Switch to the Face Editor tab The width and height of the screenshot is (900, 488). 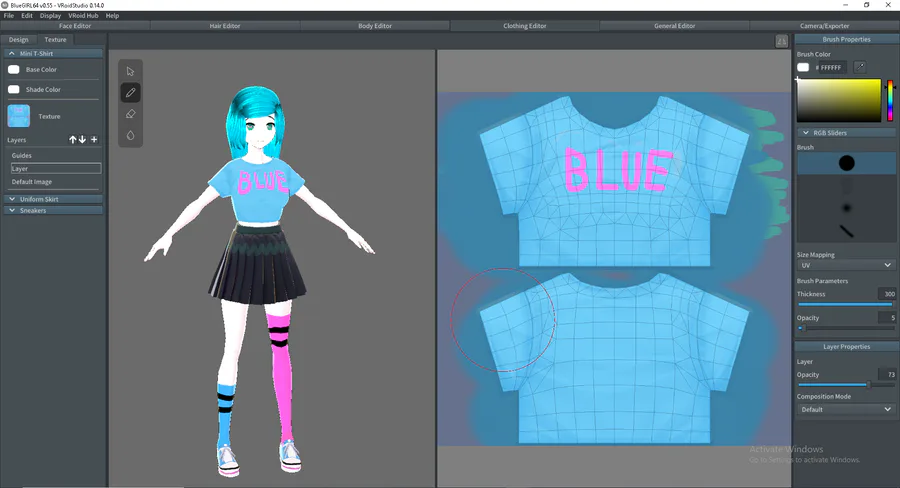click(75, 26)
